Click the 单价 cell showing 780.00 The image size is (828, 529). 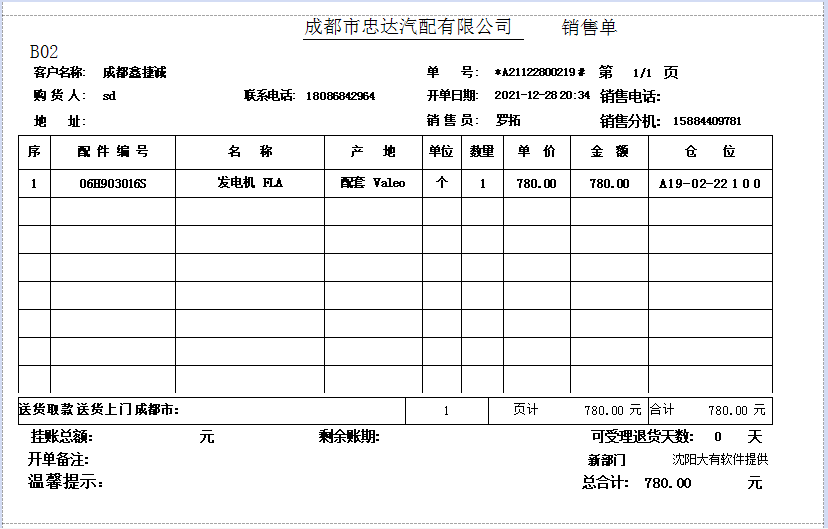[x=536, y=184]
